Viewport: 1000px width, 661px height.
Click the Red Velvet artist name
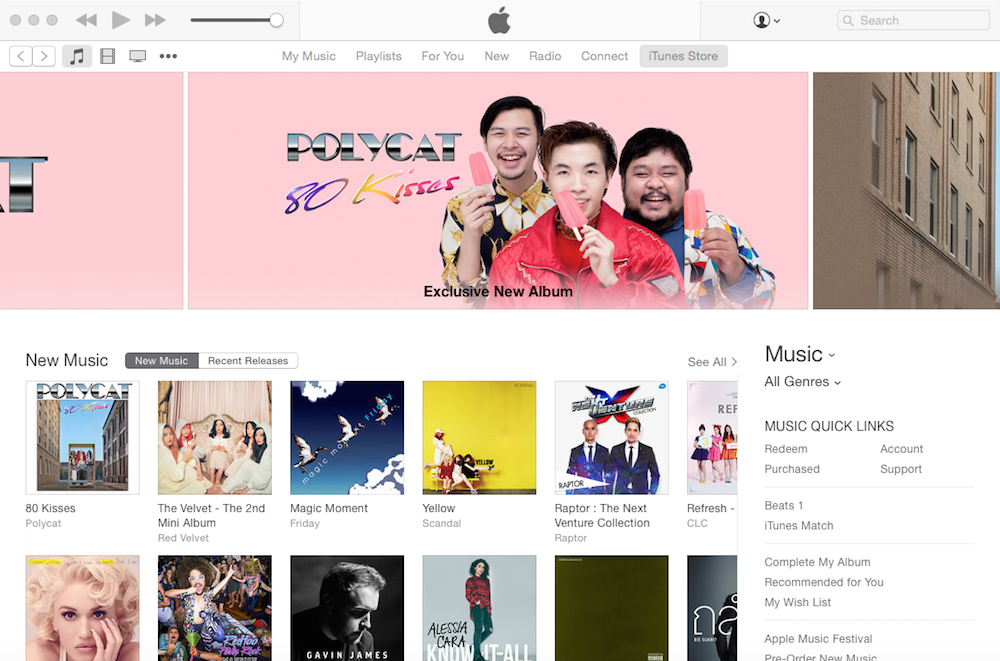(183, 538)
